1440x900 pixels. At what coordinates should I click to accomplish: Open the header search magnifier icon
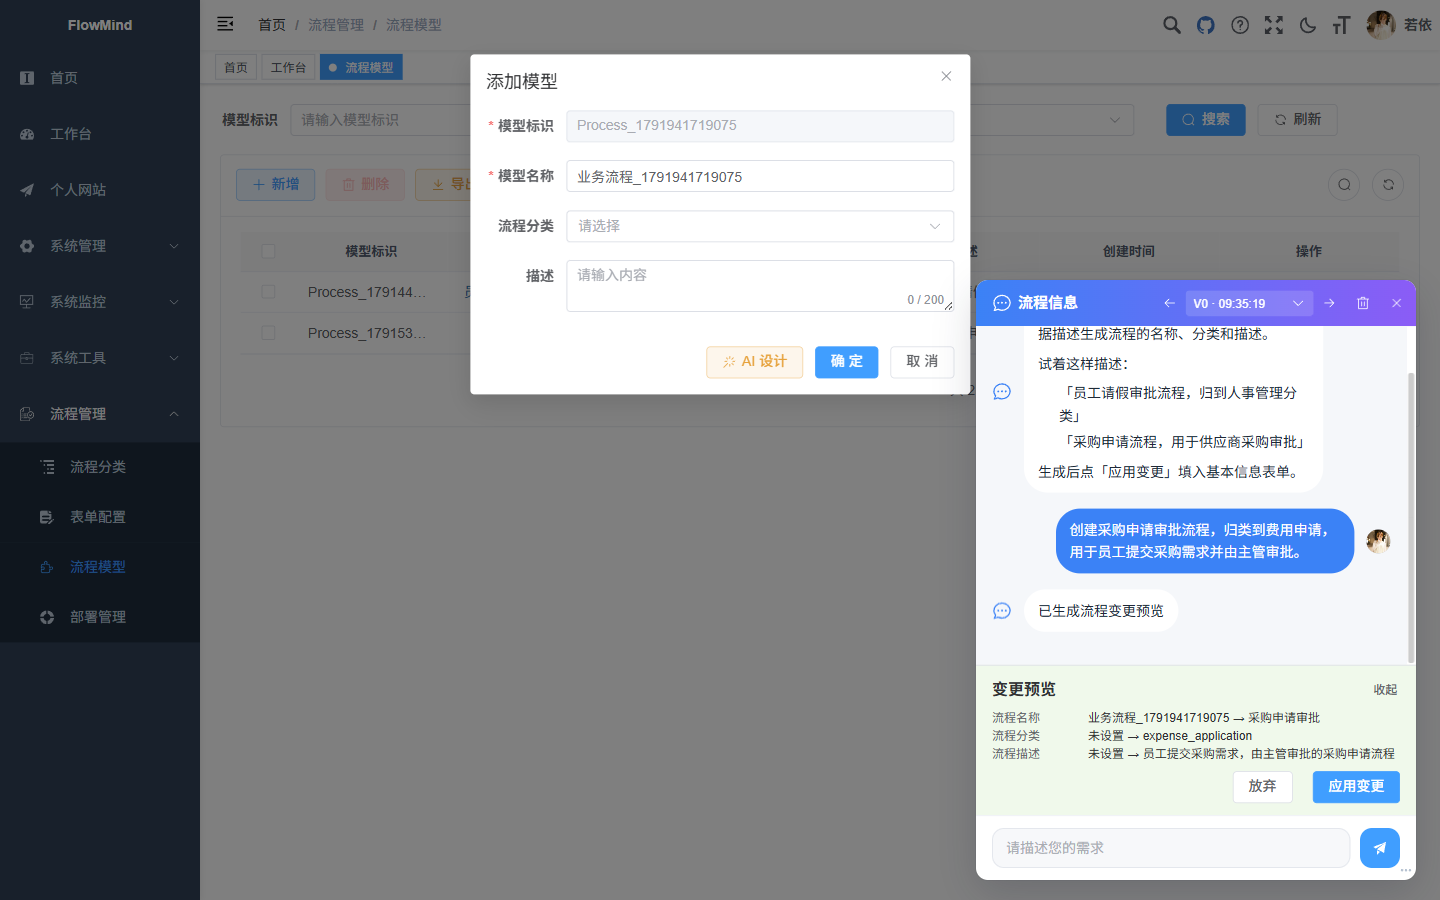pyautogui.click(x=1172, y=25)
